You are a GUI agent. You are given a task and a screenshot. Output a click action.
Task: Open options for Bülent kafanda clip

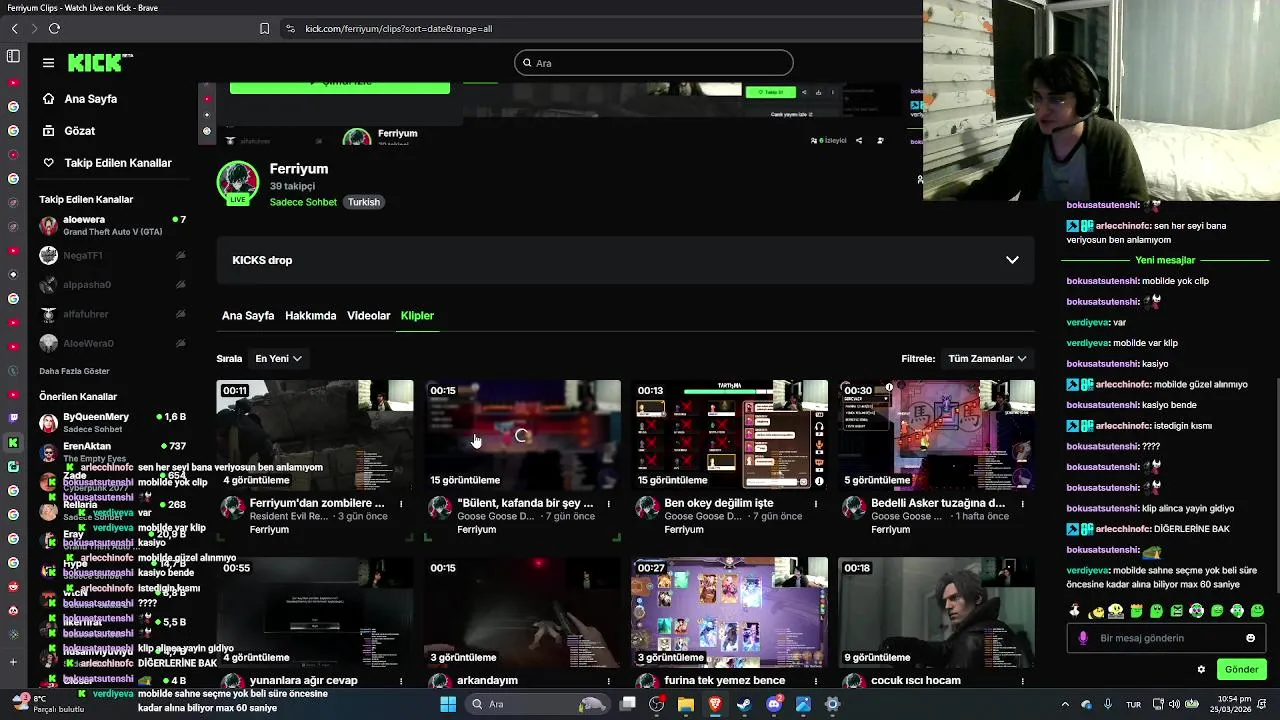608,504
